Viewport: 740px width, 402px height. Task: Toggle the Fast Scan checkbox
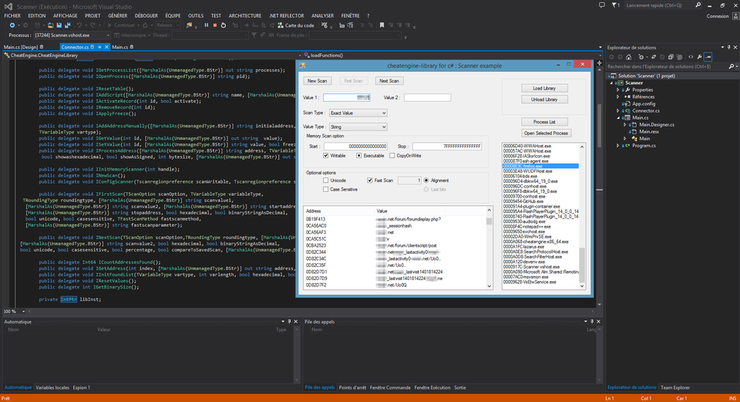click(371, 180)
